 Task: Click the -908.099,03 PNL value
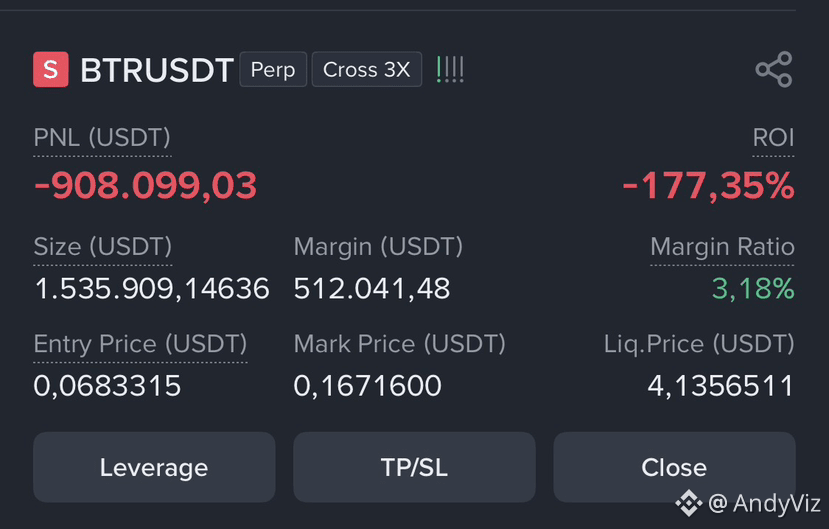(x=145, y=186)
